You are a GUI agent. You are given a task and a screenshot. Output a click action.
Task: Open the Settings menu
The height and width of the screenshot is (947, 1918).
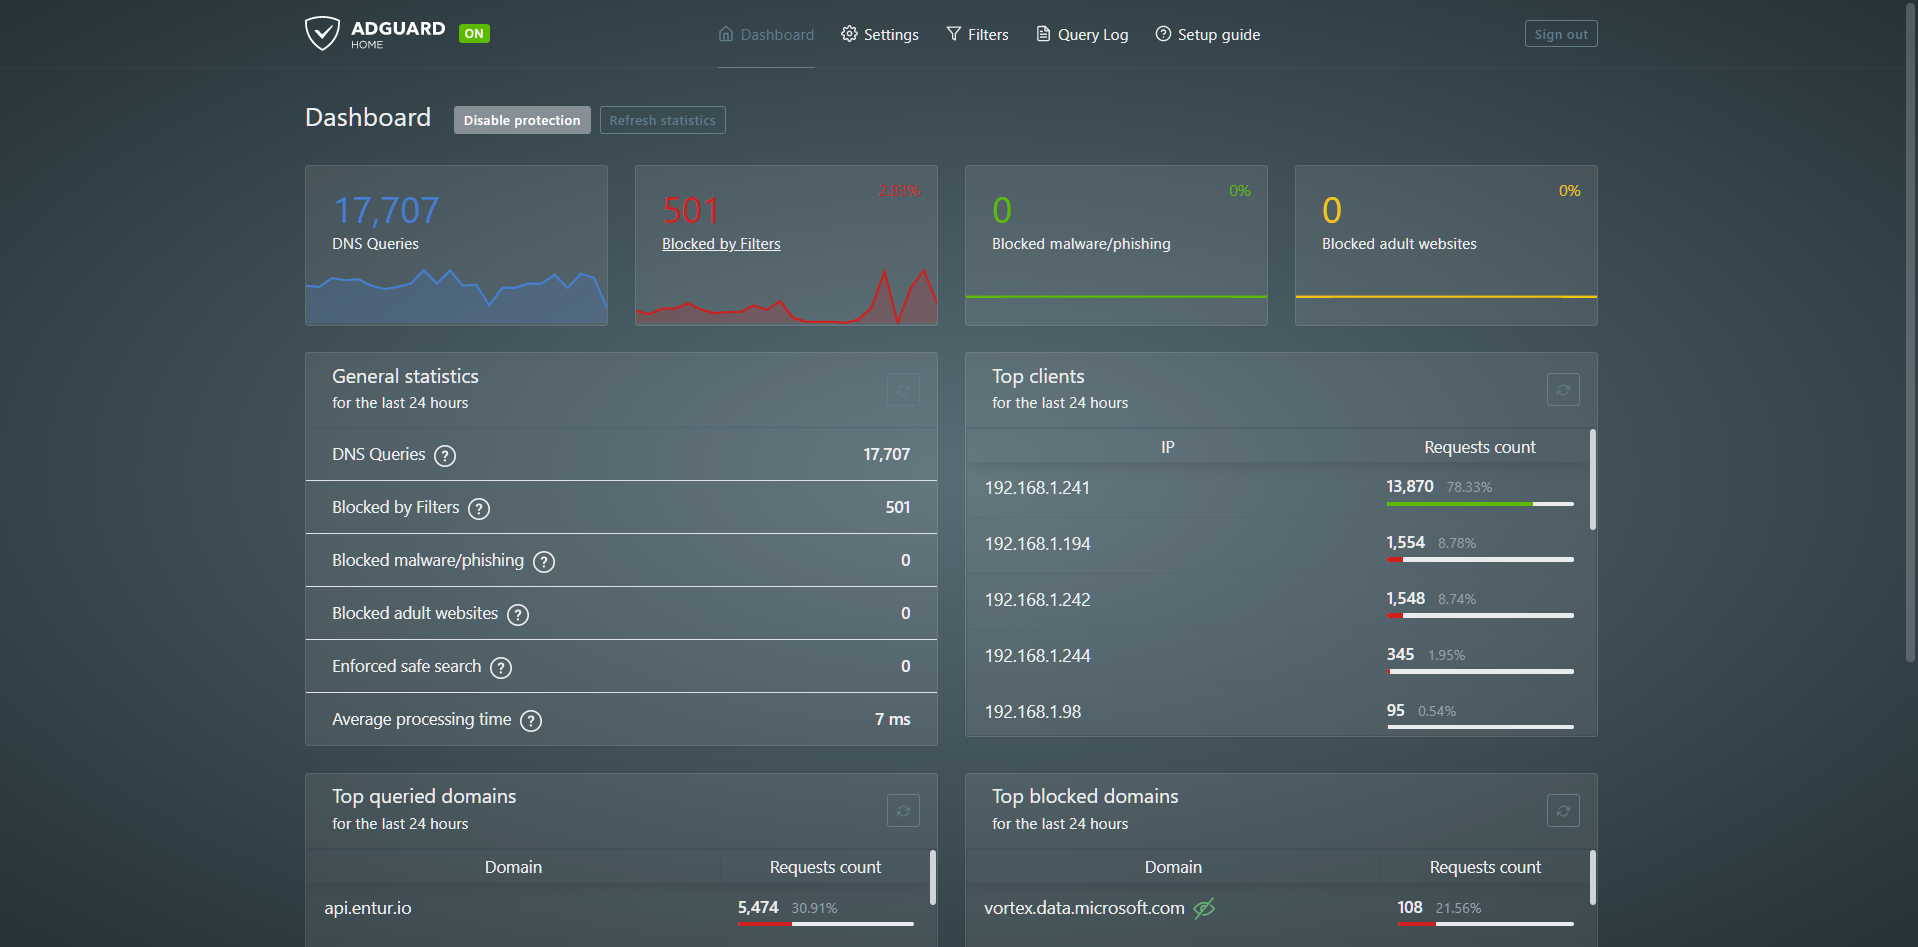(x=880, y=35)
